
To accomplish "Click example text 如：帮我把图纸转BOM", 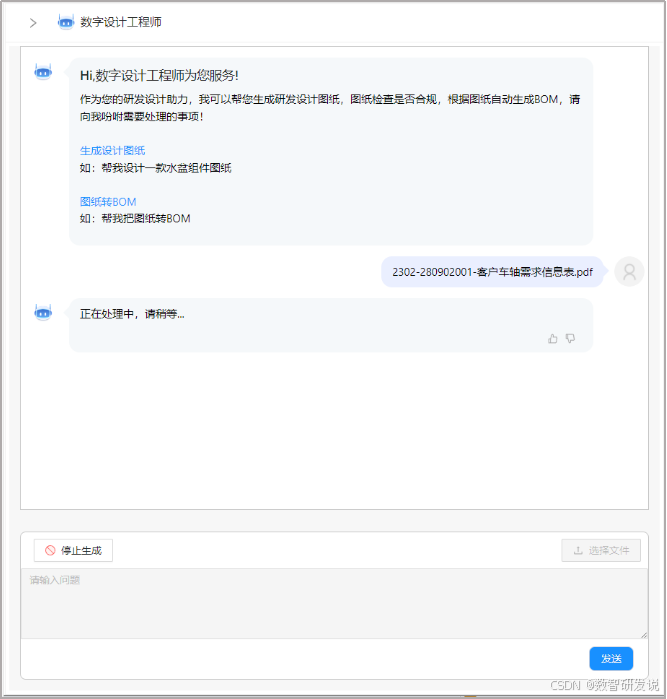I will click(135, 218).
